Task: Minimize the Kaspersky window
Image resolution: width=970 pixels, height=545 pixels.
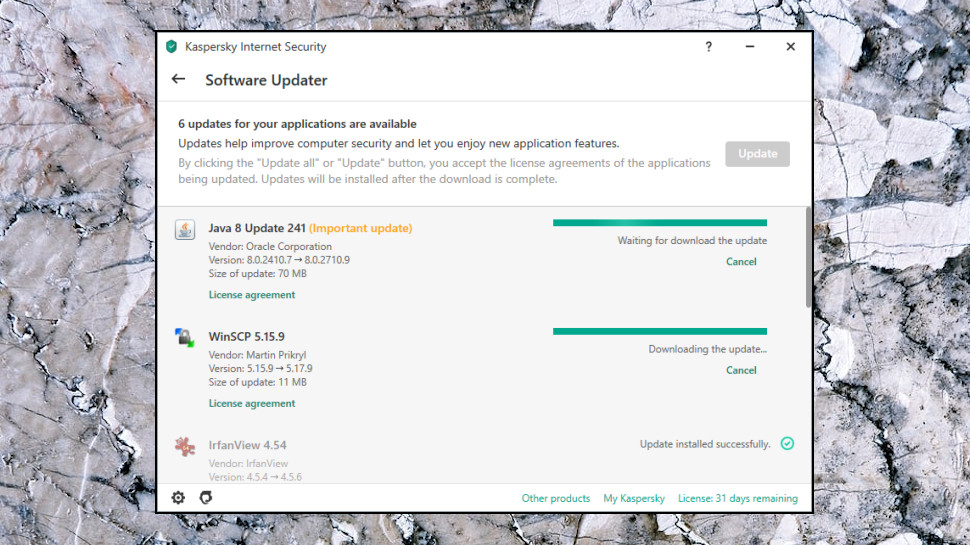Action: pyautogui.click(x=750, y=46)
